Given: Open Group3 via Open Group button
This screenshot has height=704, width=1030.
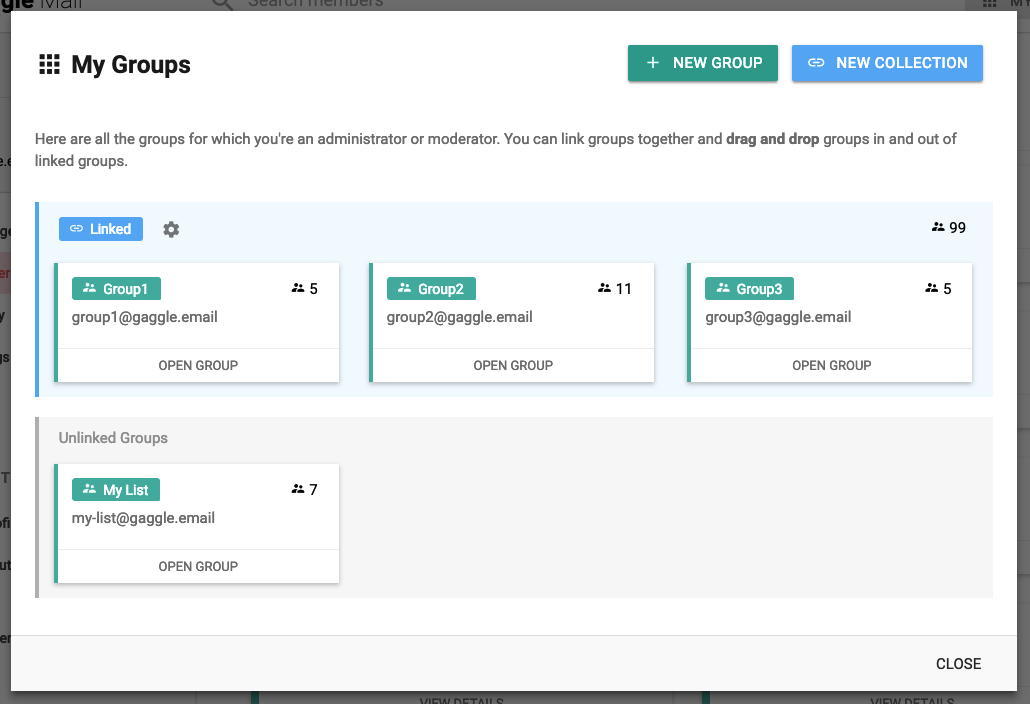Looking at the screenshot, I should tap(831, 365).
